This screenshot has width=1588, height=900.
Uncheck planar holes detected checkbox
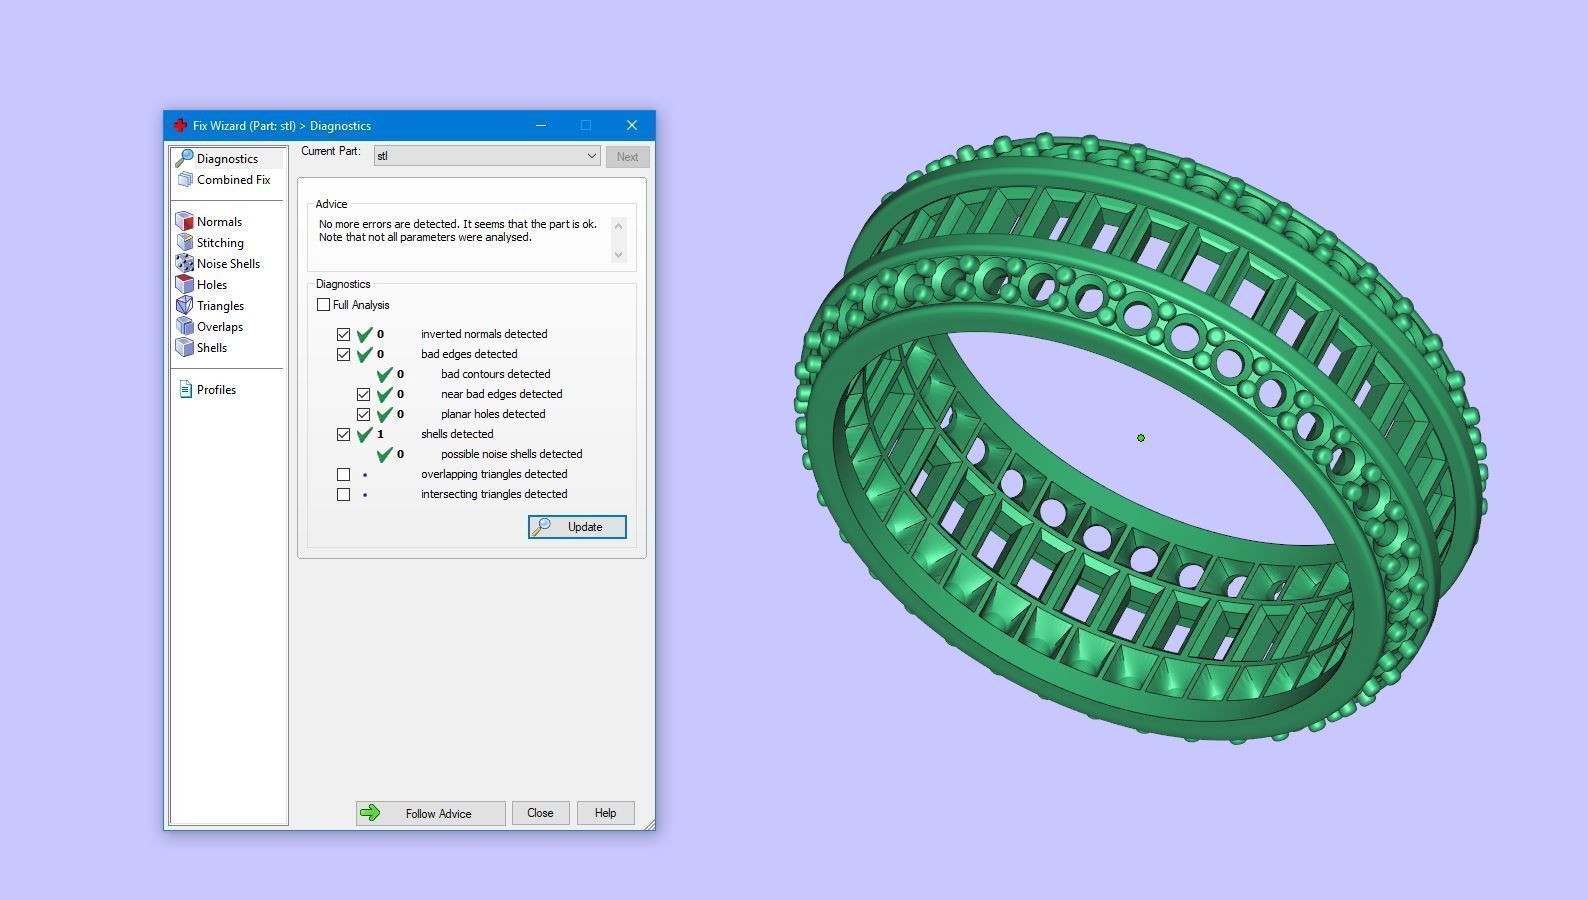pos(363,414)
